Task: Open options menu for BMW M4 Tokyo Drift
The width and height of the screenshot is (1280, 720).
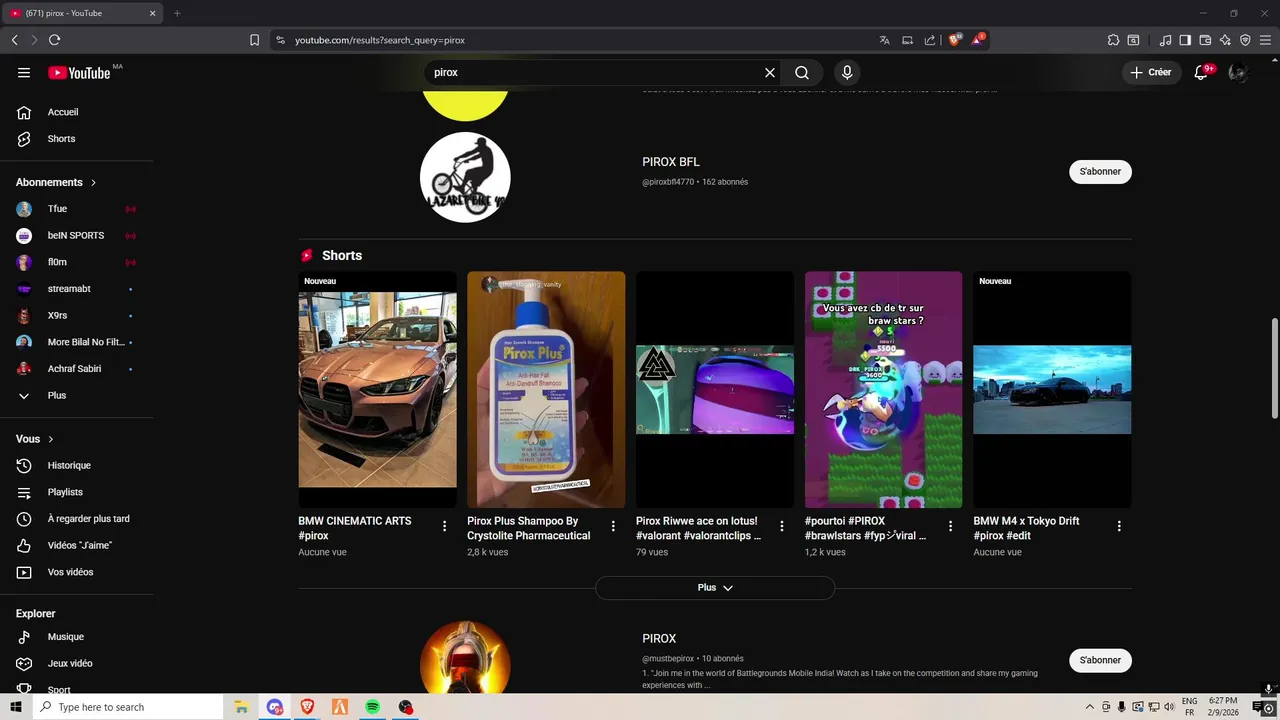Action: click(1119, 526)
